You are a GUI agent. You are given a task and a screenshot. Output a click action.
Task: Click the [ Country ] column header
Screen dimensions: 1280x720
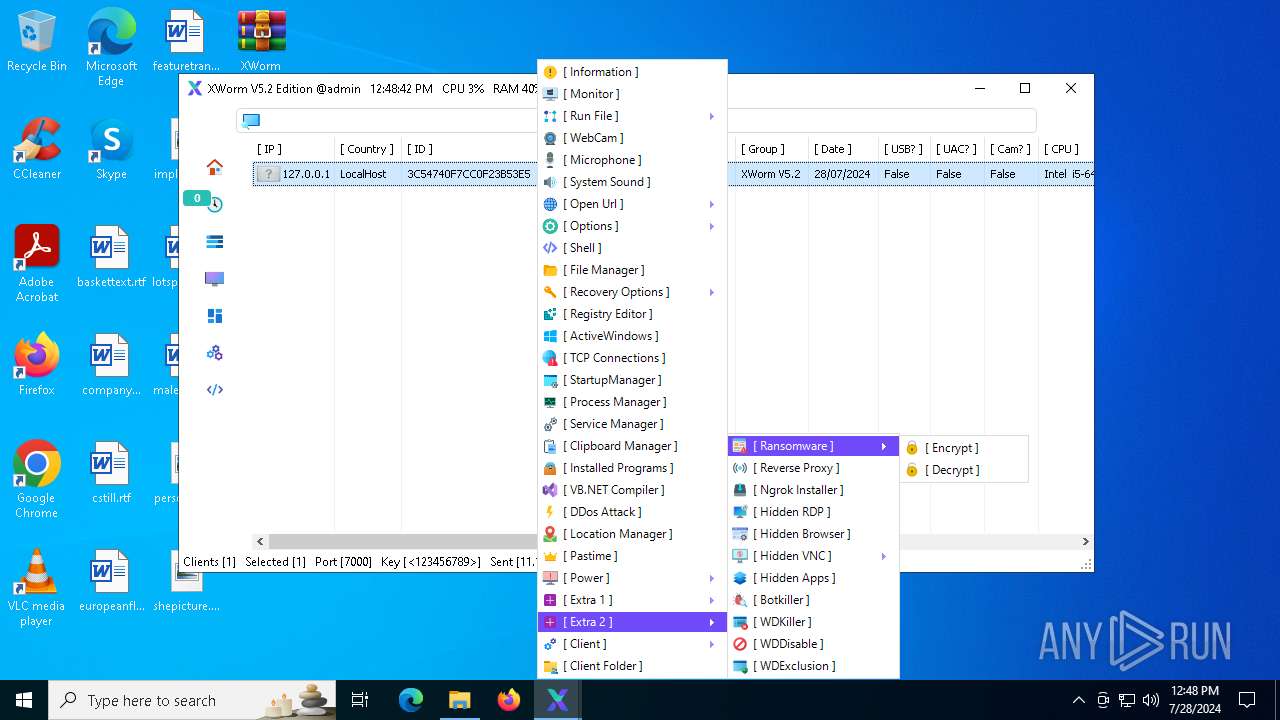(367, 149)
